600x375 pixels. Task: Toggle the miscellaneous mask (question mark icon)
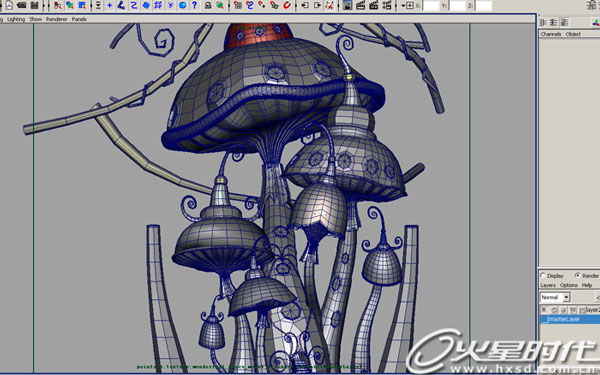point(195,5)
